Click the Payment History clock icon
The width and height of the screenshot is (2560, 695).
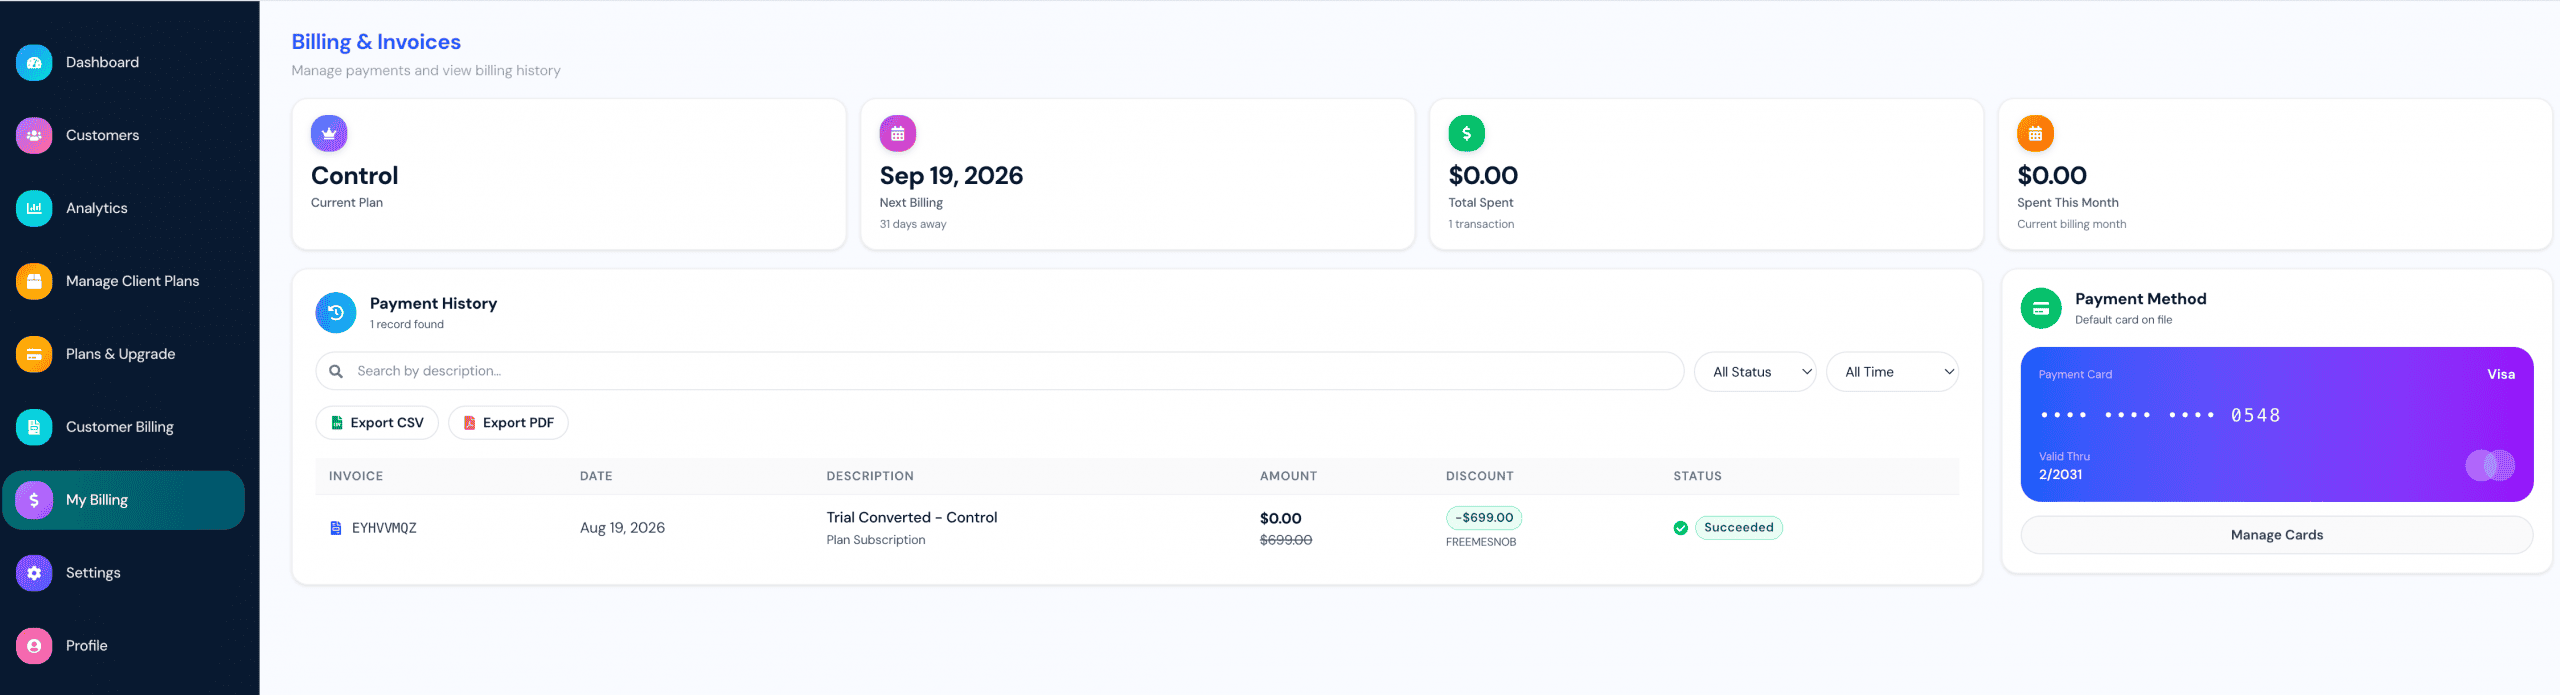coord(336,313)
